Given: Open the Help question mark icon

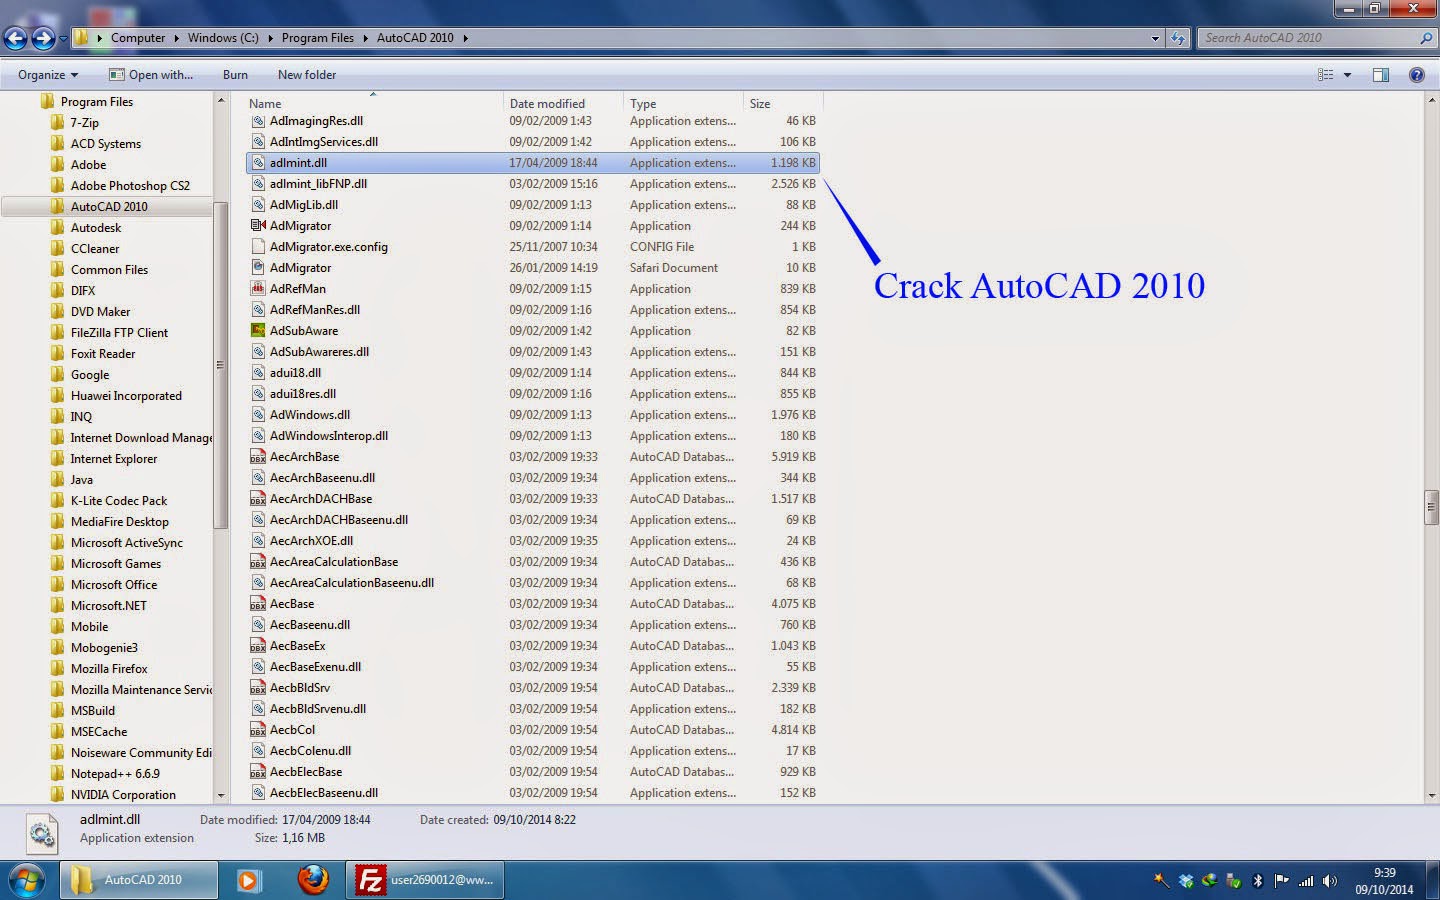Looking at the screenshot, I should (1417, 75).
